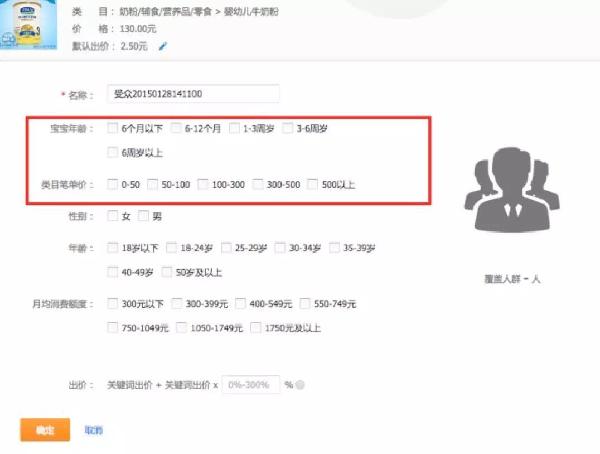Click the pencil edit icon beside default bid
600x454 pixels.
pyautogui.click(x=163, y=46)
